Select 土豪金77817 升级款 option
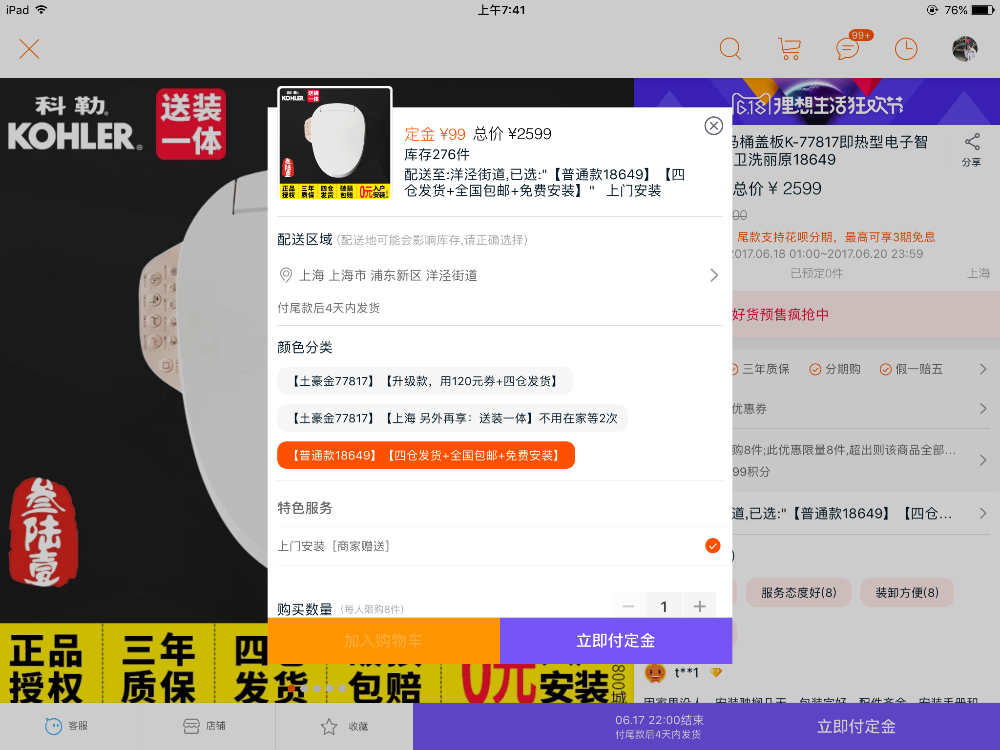1000x750 pixels. click(x=425, y=381)
